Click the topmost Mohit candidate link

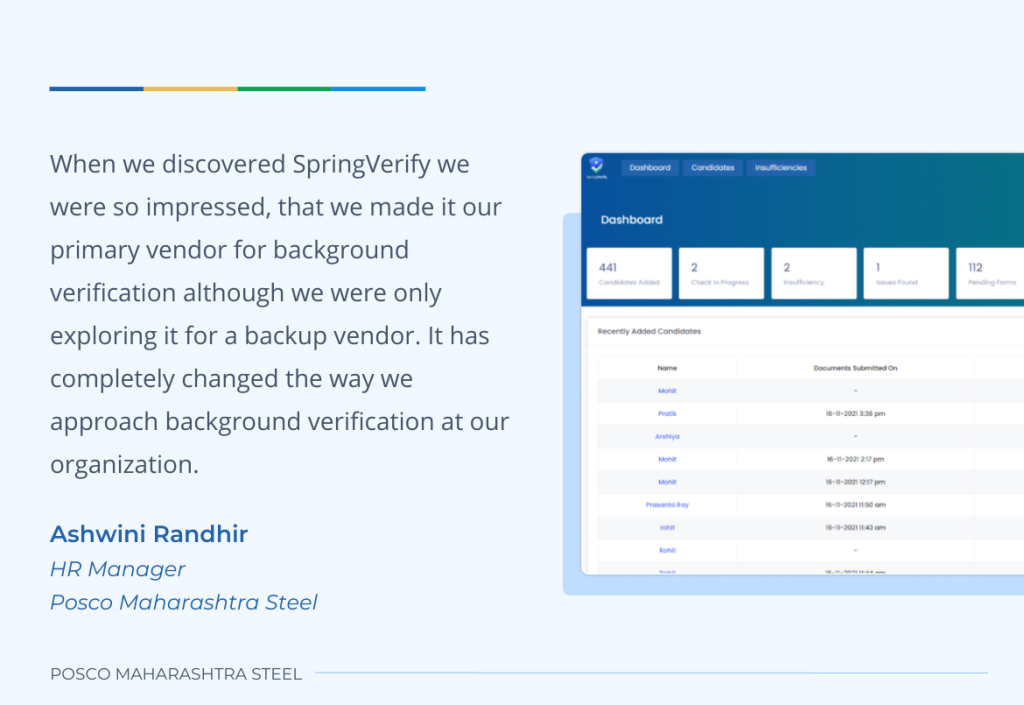pos(667,390)
